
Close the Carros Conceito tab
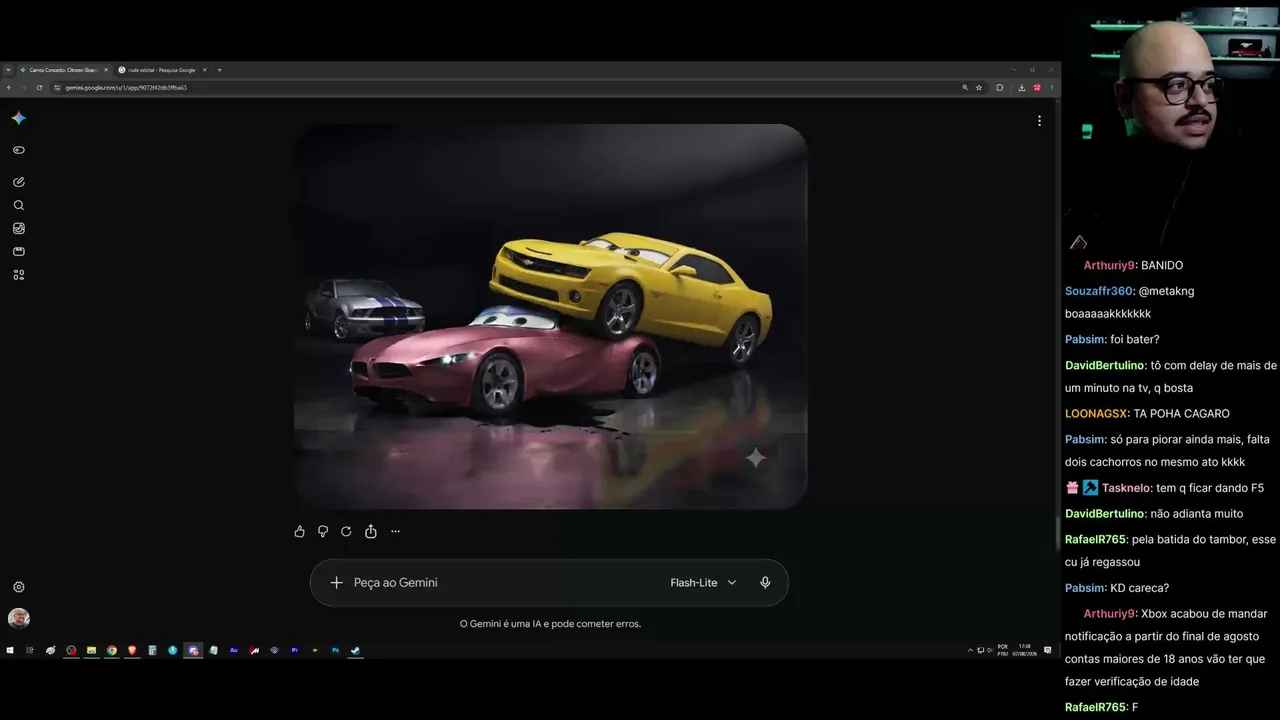(x=105, y=70)
